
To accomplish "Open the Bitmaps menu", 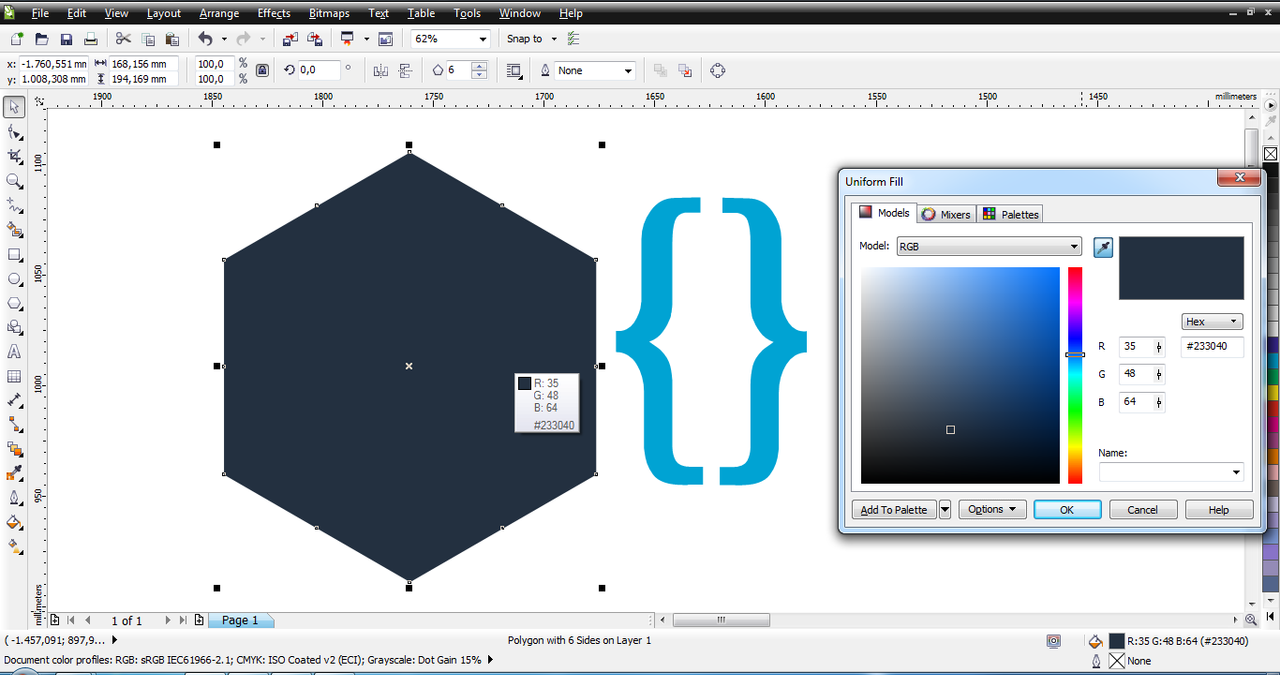I will point(329,13).
